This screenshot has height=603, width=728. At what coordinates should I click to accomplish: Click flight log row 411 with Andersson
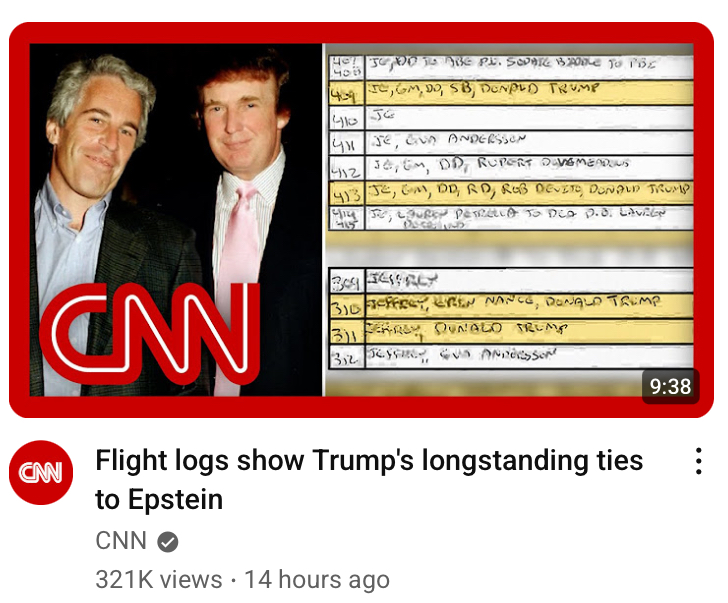(511, 143)
